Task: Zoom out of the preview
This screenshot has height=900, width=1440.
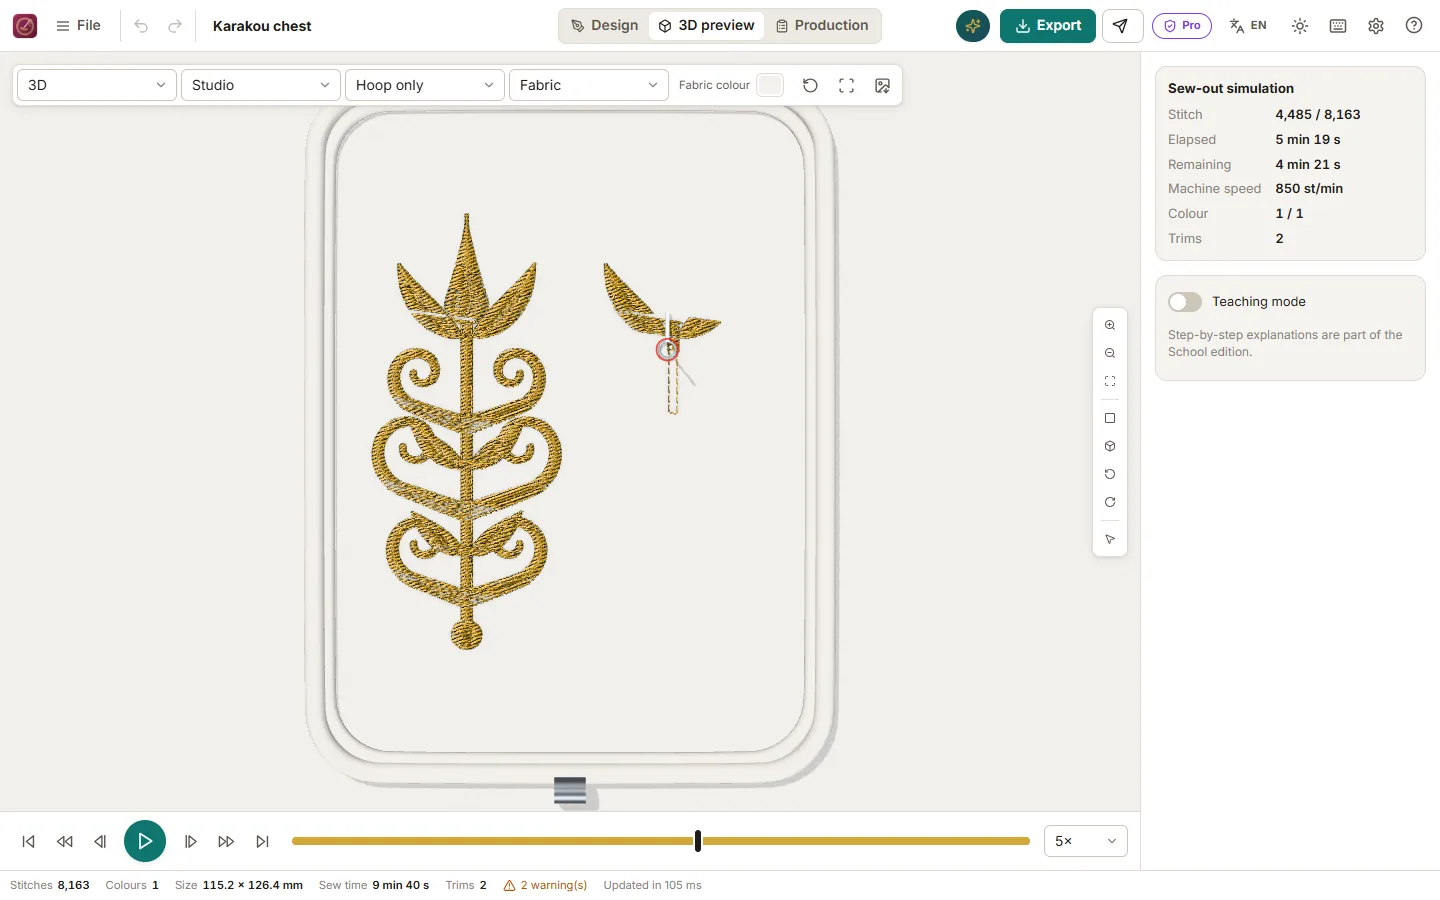Action: click(1110, 353)
